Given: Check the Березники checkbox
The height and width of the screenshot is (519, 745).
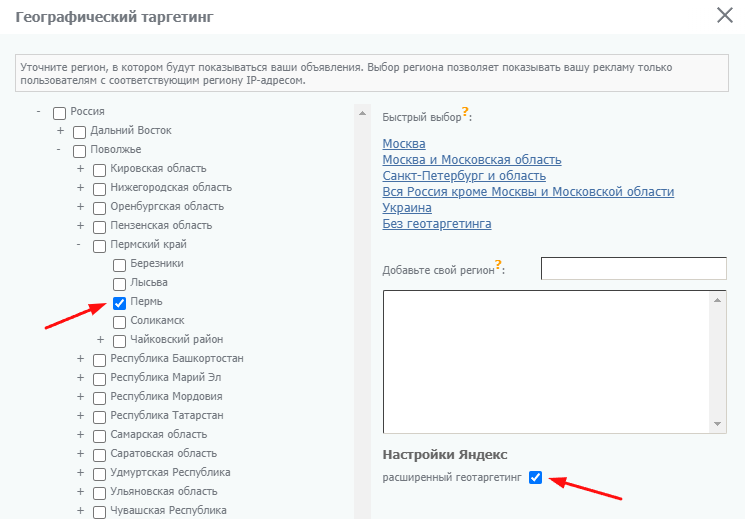Looking at the screenshot, I should (120, 264).
